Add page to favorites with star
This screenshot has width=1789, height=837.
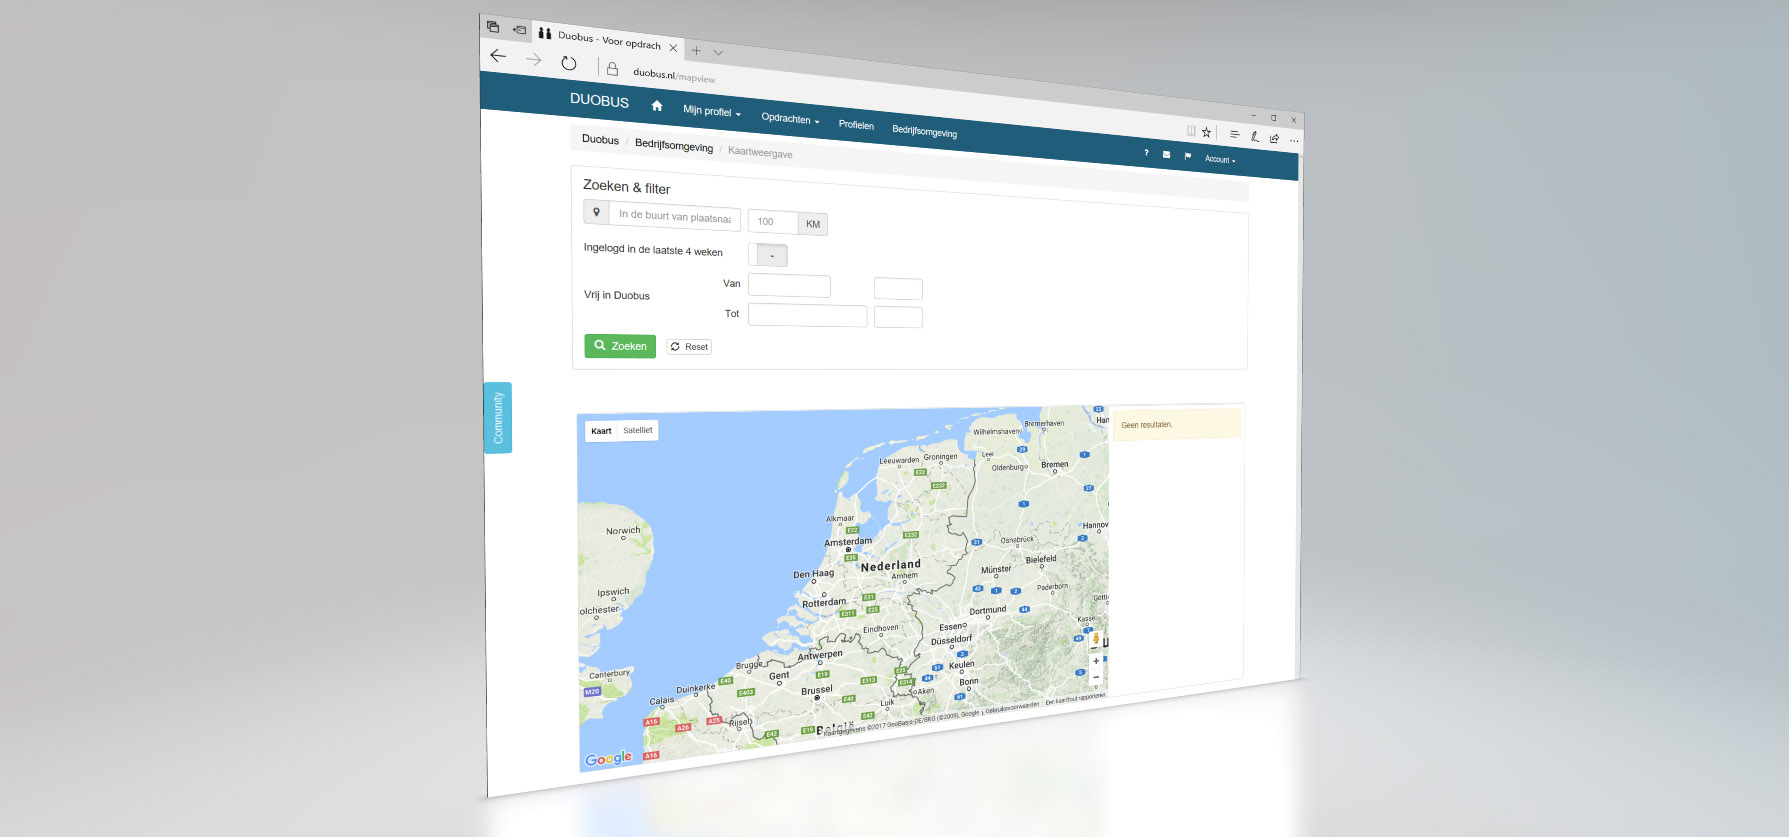click(x=1206, y=132)
